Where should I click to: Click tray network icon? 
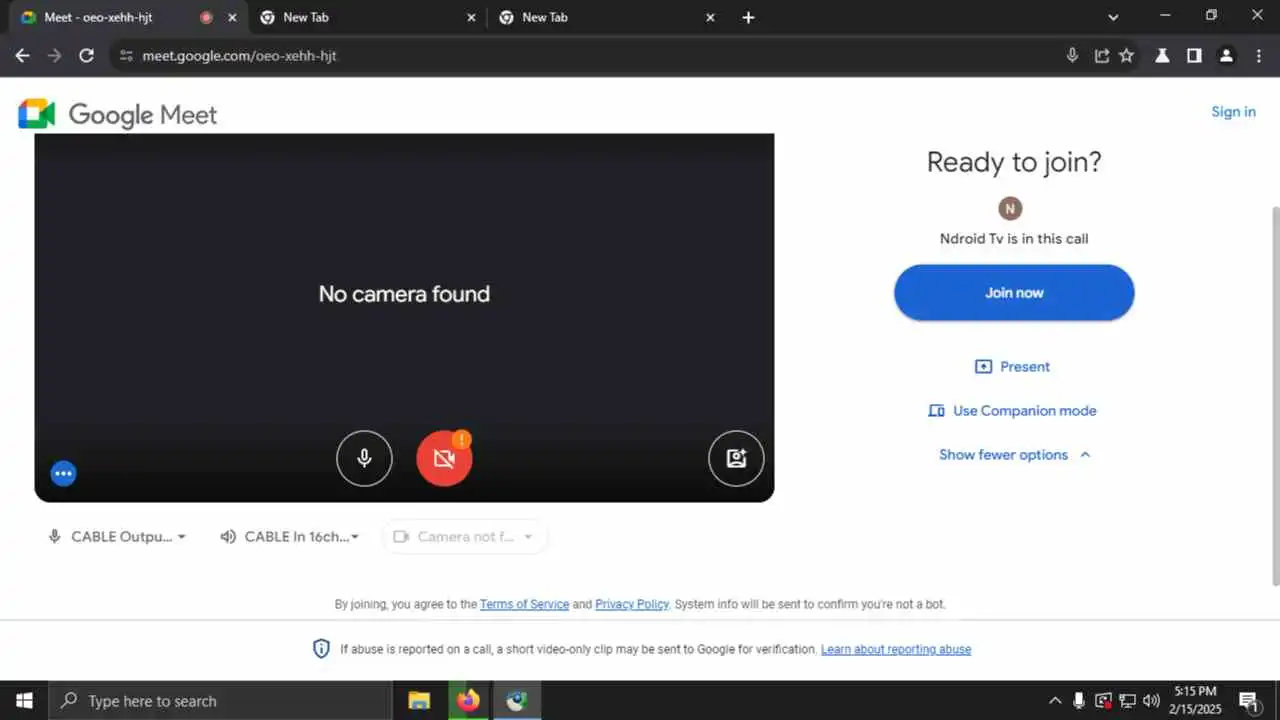click(1127, 701)
